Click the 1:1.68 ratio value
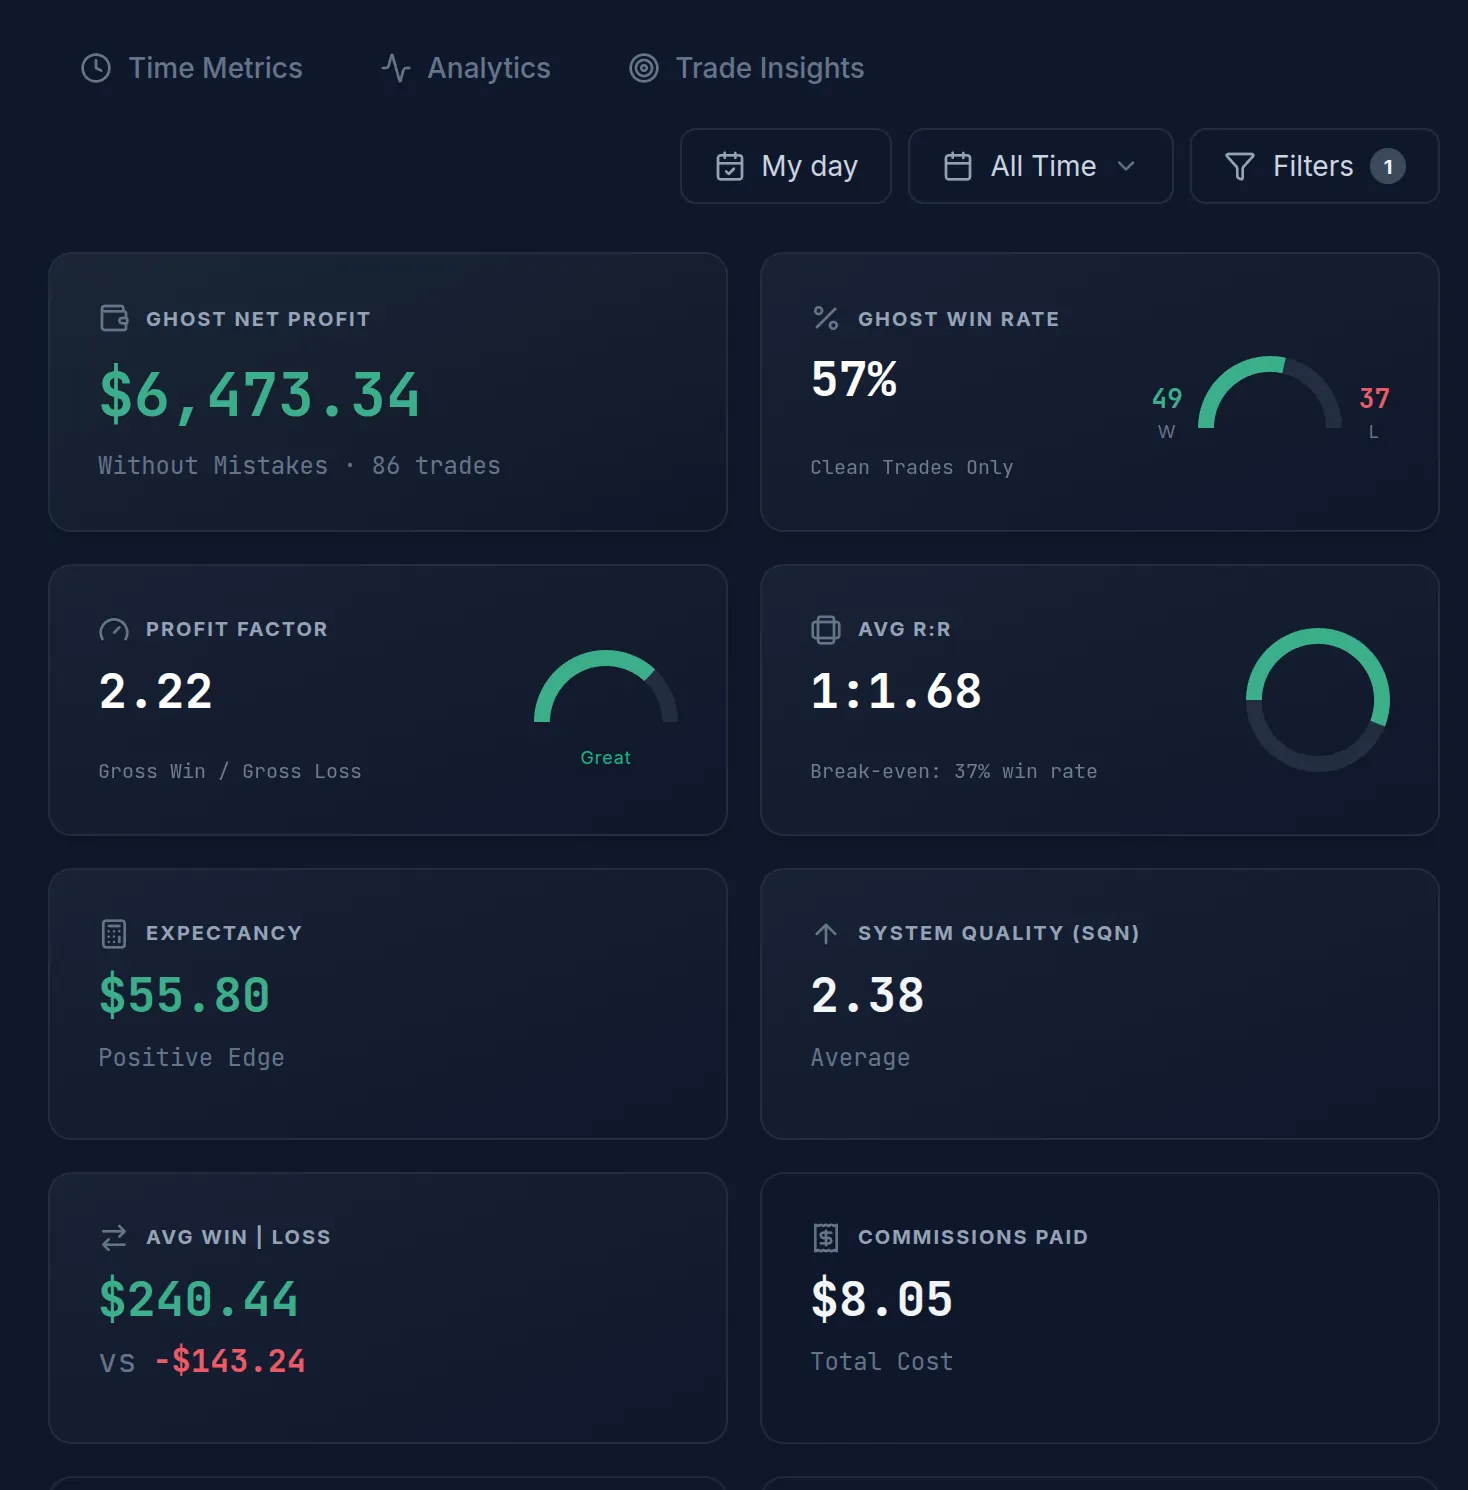 click(x=897, y=691)
